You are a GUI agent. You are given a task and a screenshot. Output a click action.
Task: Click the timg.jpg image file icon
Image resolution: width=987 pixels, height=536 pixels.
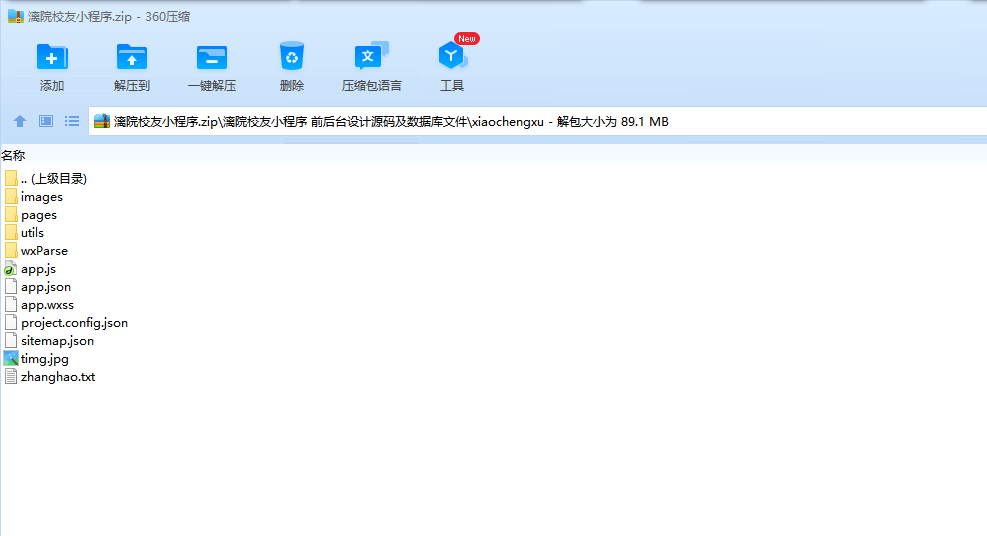pos(11,359)
